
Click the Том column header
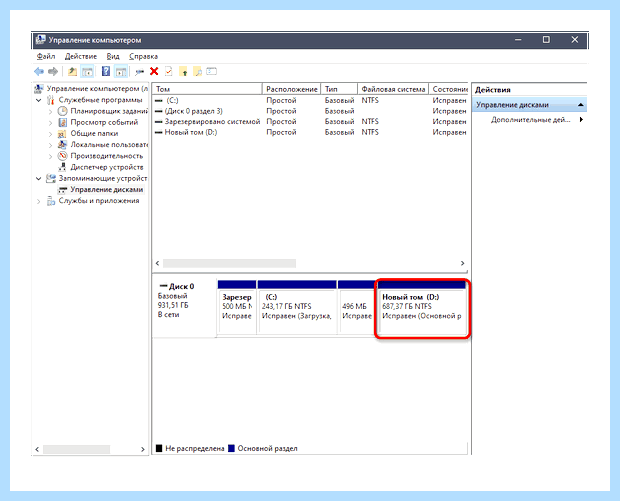(x=207, y=89)
